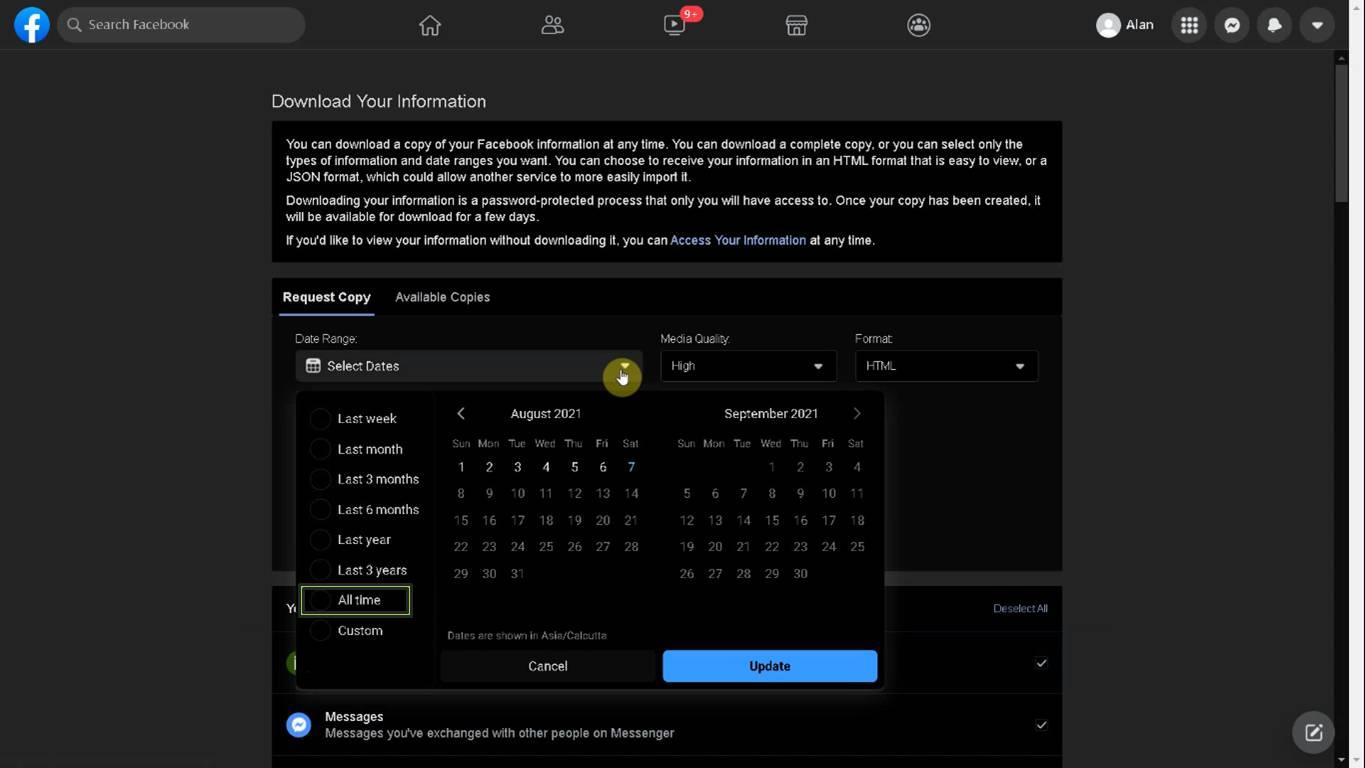This screenshot has width=1365, height=768.
Task: Open Alan's profile avatar
Action: point(1108,25)
